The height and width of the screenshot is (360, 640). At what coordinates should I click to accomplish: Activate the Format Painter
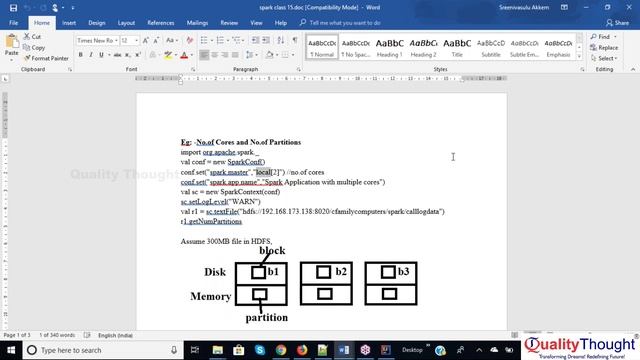(x=46, y=58)
